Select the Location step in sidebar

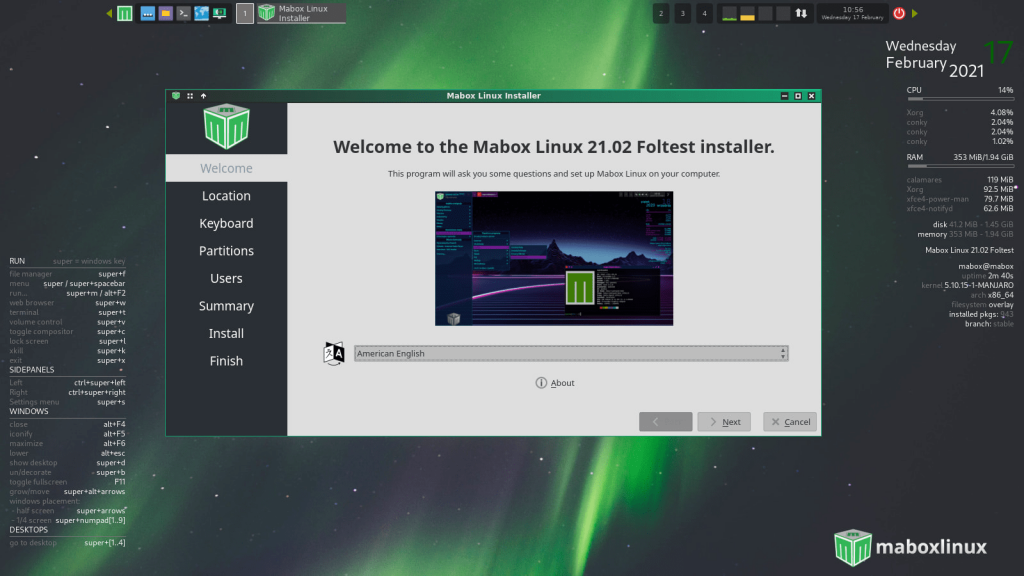click(x=226, y=196)
